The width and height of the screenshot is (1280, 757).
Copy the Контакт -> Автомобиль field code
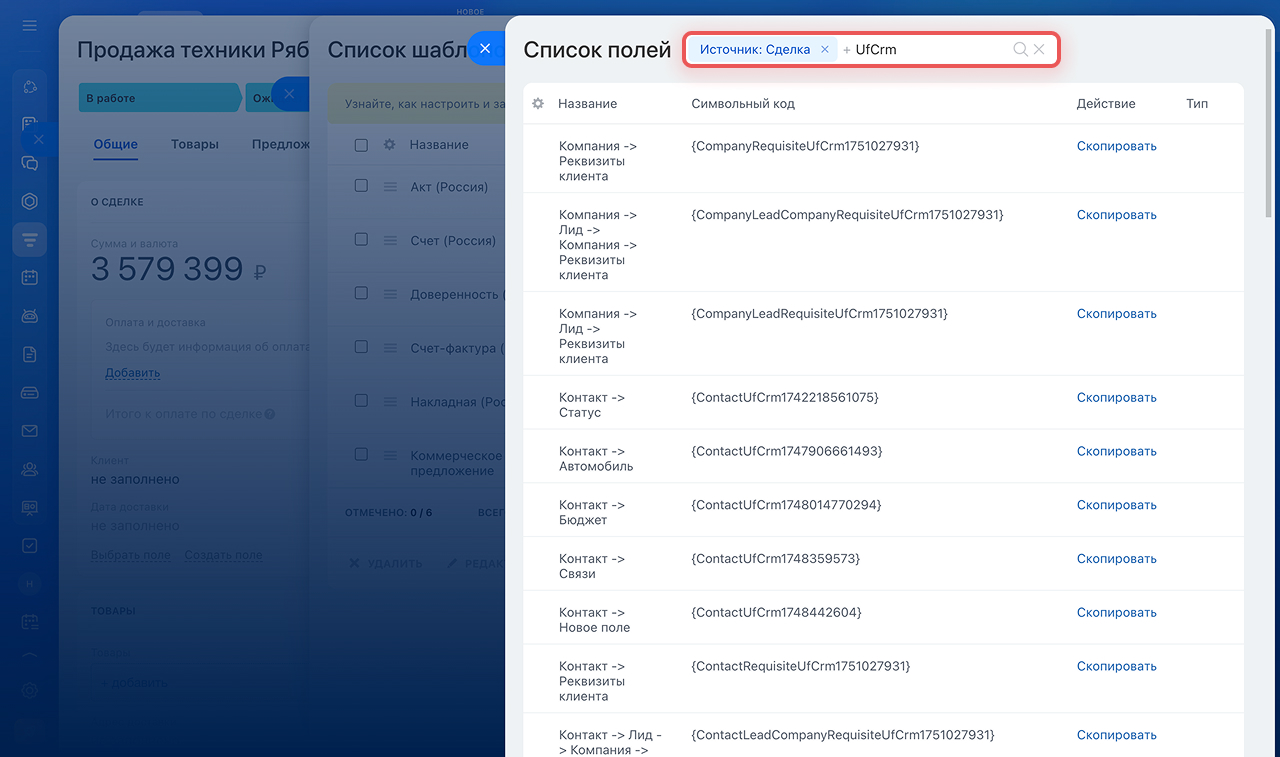click(x=1116, y=452)
